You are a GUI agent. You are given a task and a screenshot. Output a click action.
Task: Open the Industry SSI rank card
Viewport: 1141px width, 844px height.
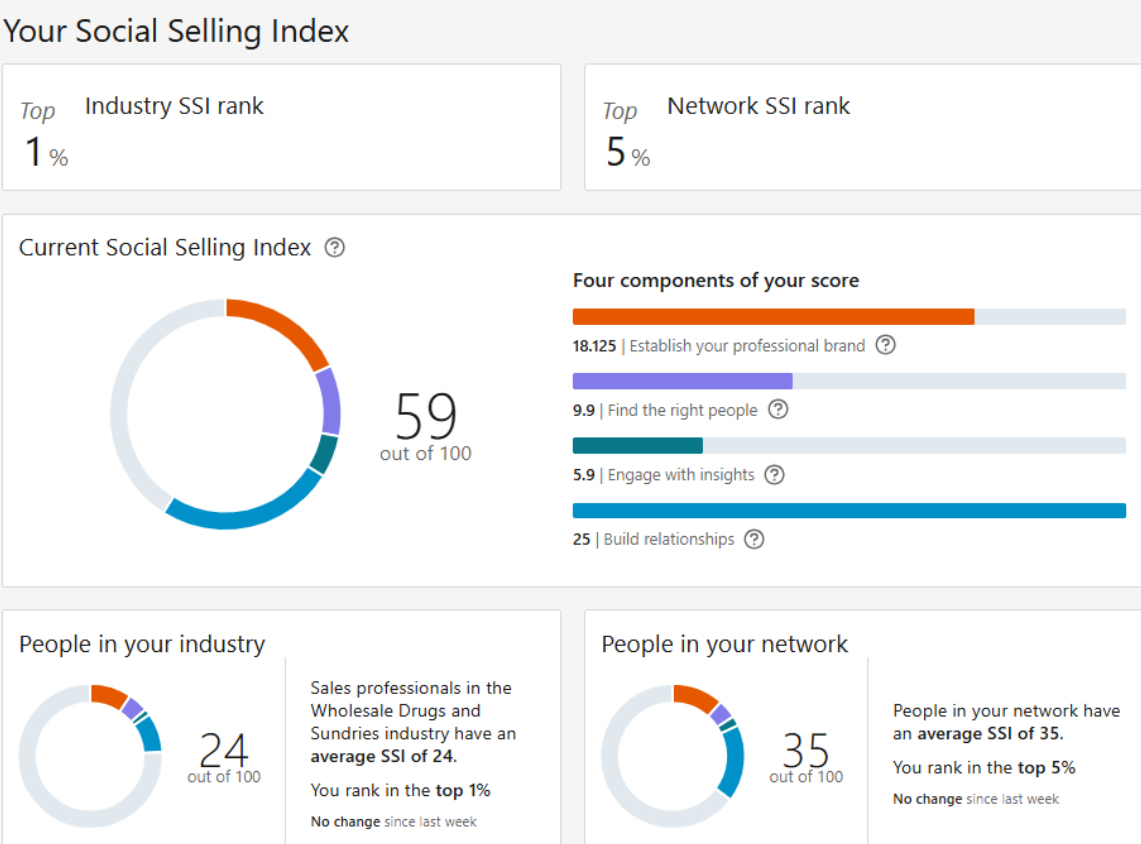pyautogui.click(x=281, y=127)
